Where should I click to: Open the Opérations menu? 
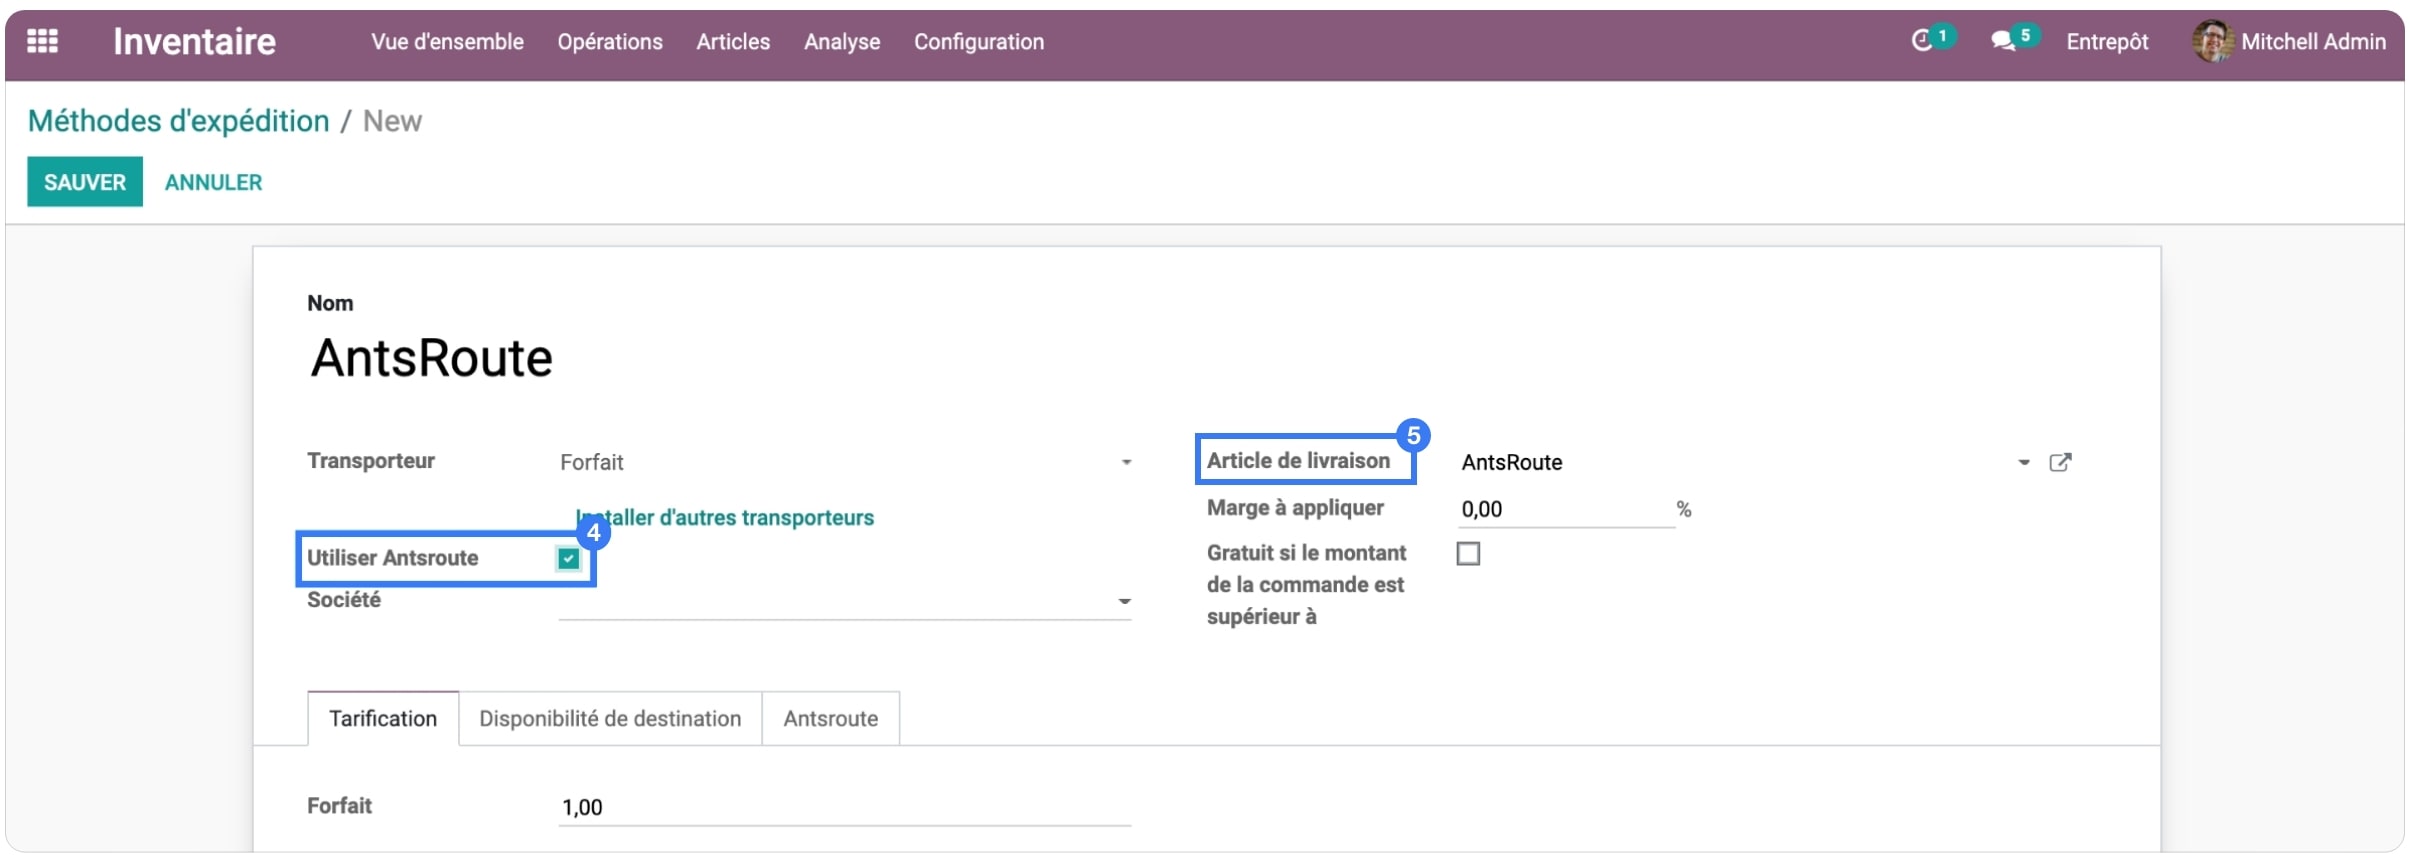(610, 42)
